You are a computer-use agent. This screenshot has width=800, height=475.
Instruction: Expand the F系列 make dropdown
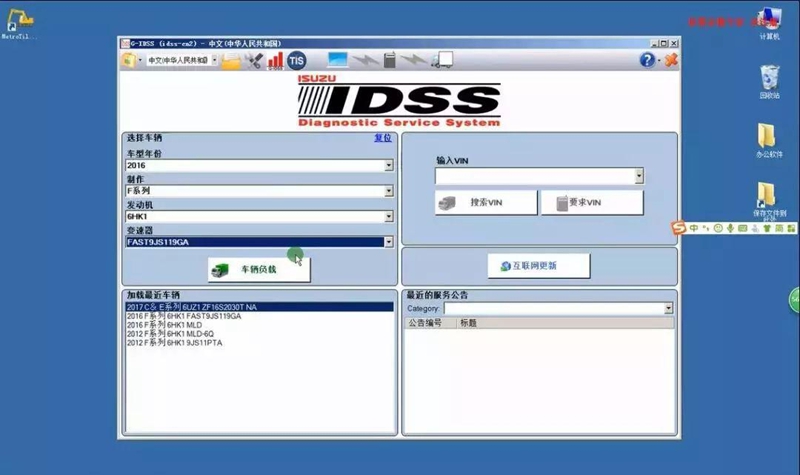(x=389, y=191)
